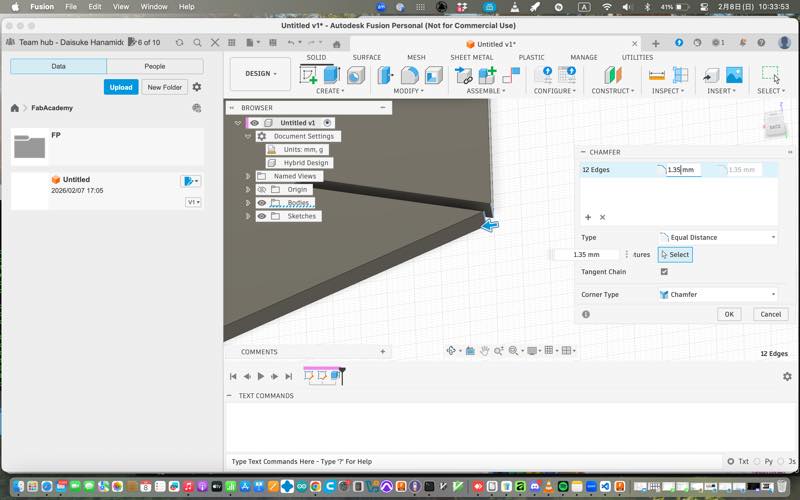Select the Shell tool in Modify
Viewport: 800px width, 500px height.
coord(433,75)
